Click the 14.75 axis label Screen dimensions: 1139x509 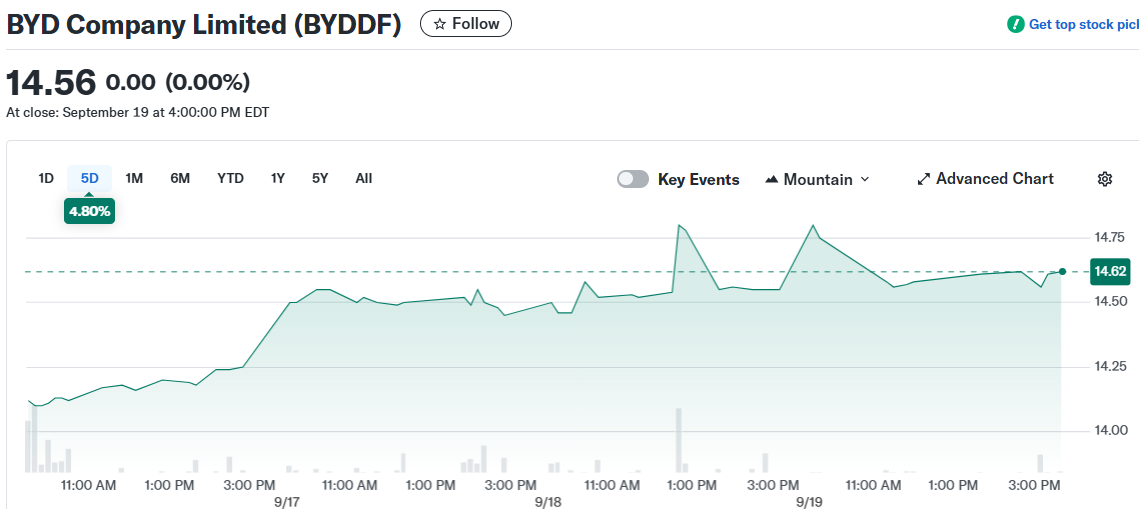click(x=1108, y=237)
